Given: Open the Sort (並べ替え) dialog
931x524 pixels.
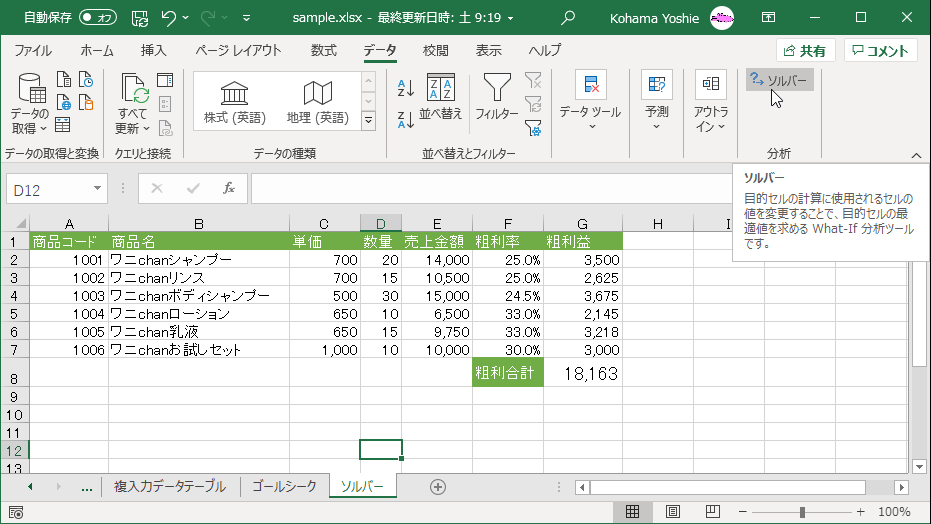Looking at the screenshot, I should click(x=441, y=97).
